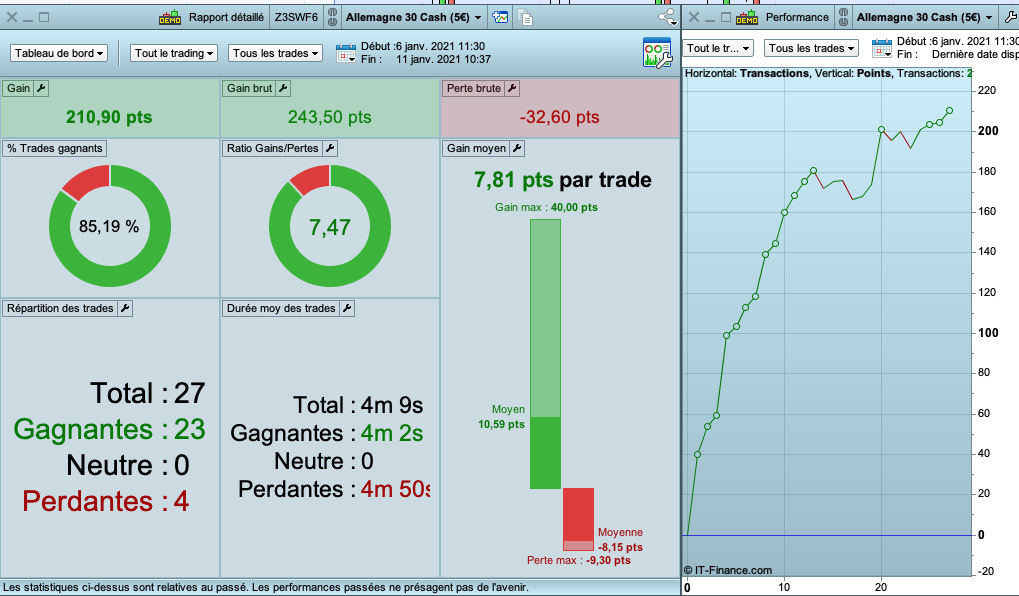Click Gain brut panel label button
The height and width of the screenshot is (596, 1019).
(250, 88)
